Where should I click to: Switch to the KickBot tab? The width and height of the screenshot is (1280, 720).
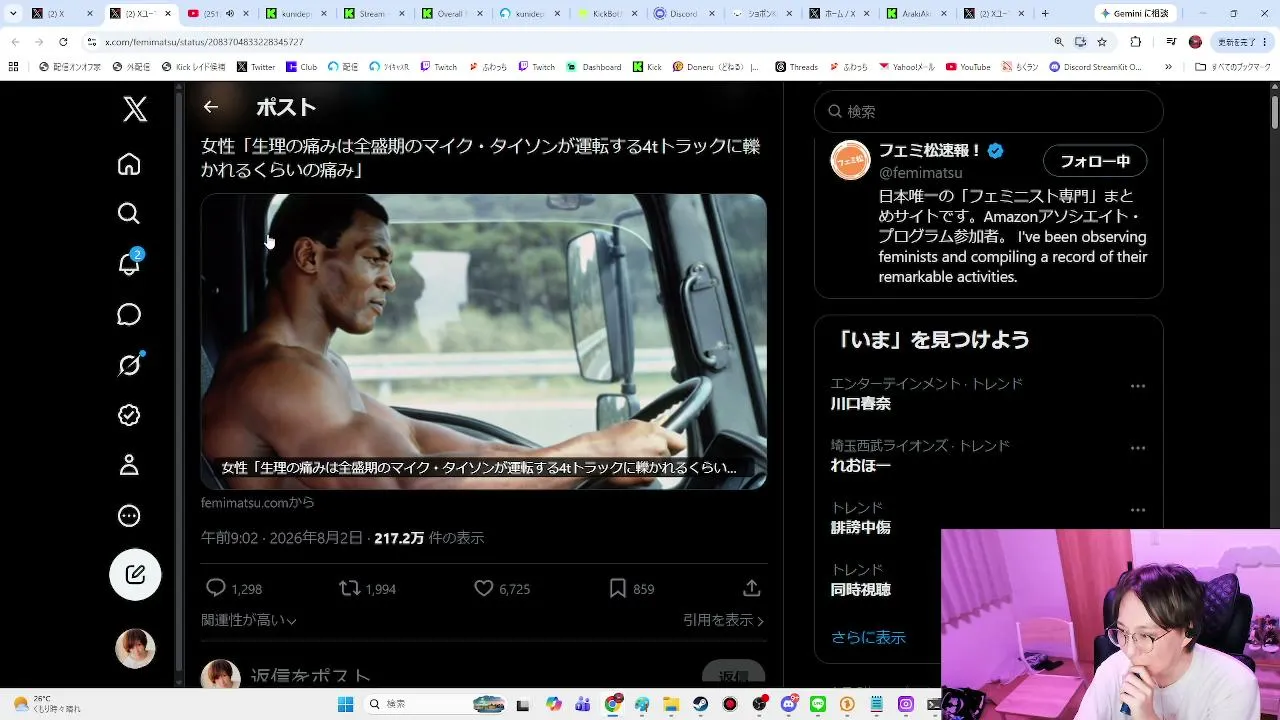[607, 14]
